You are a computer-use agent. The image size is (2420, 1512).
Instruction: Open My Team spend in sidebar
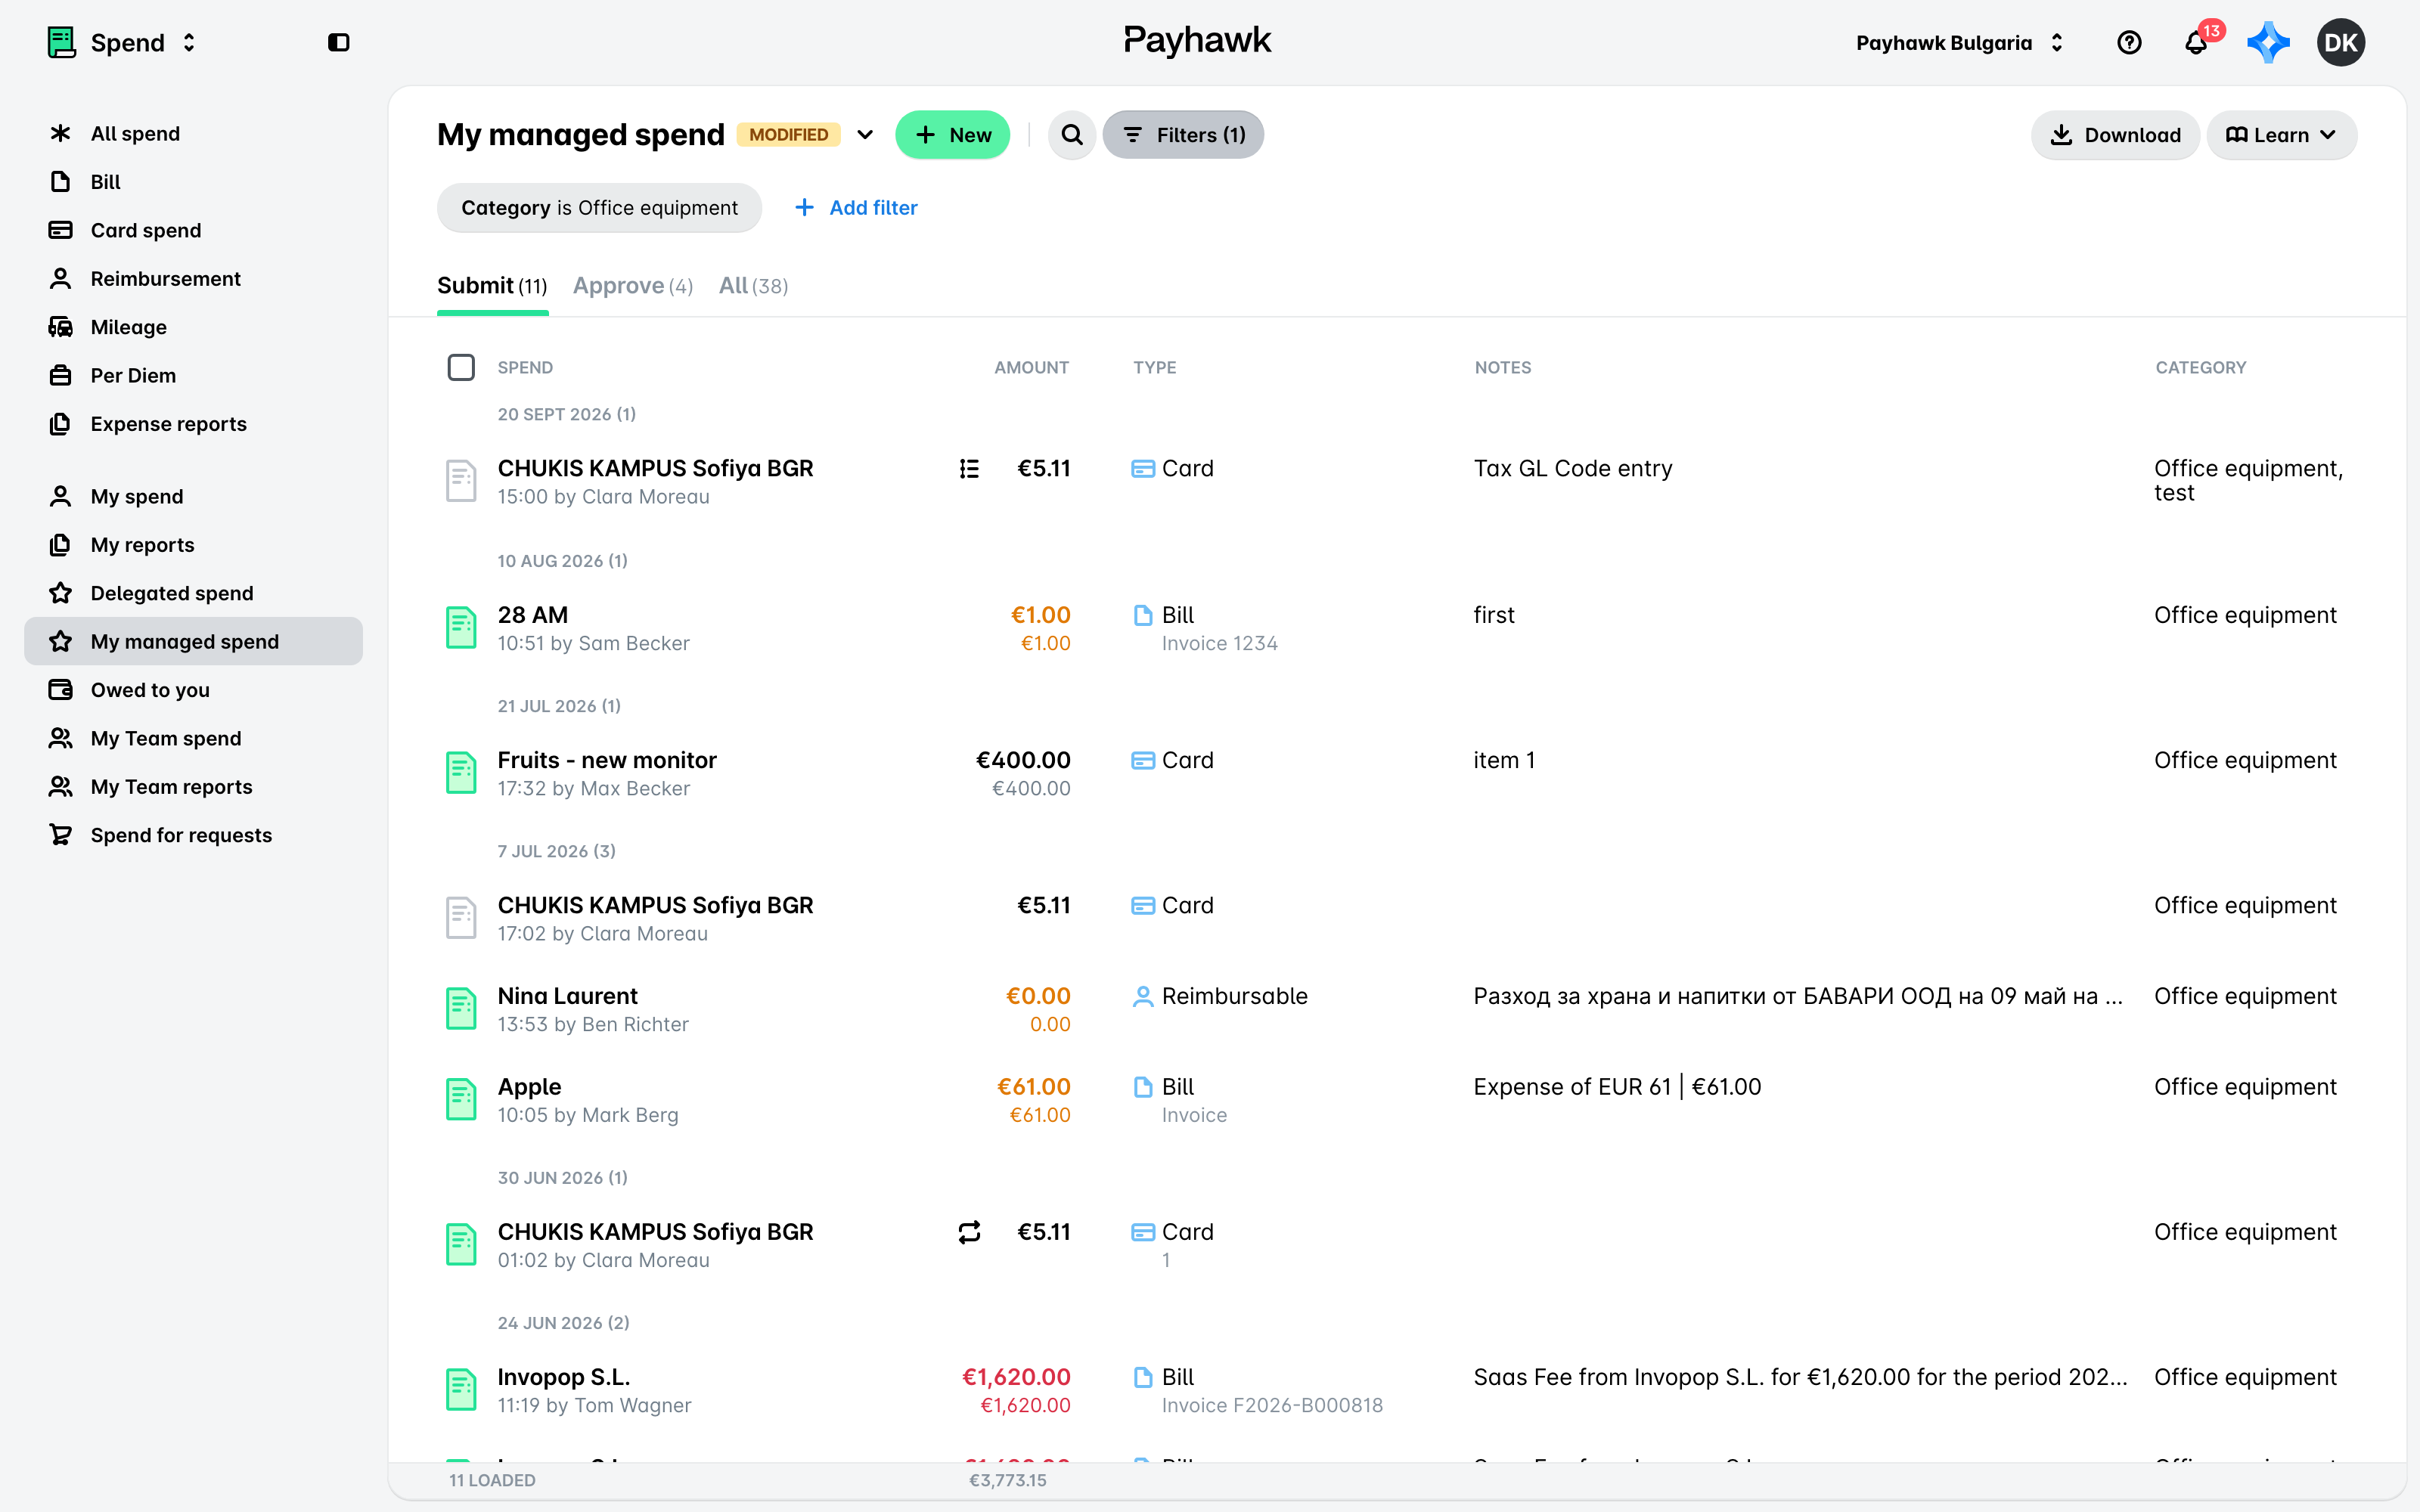click(193, 738)
